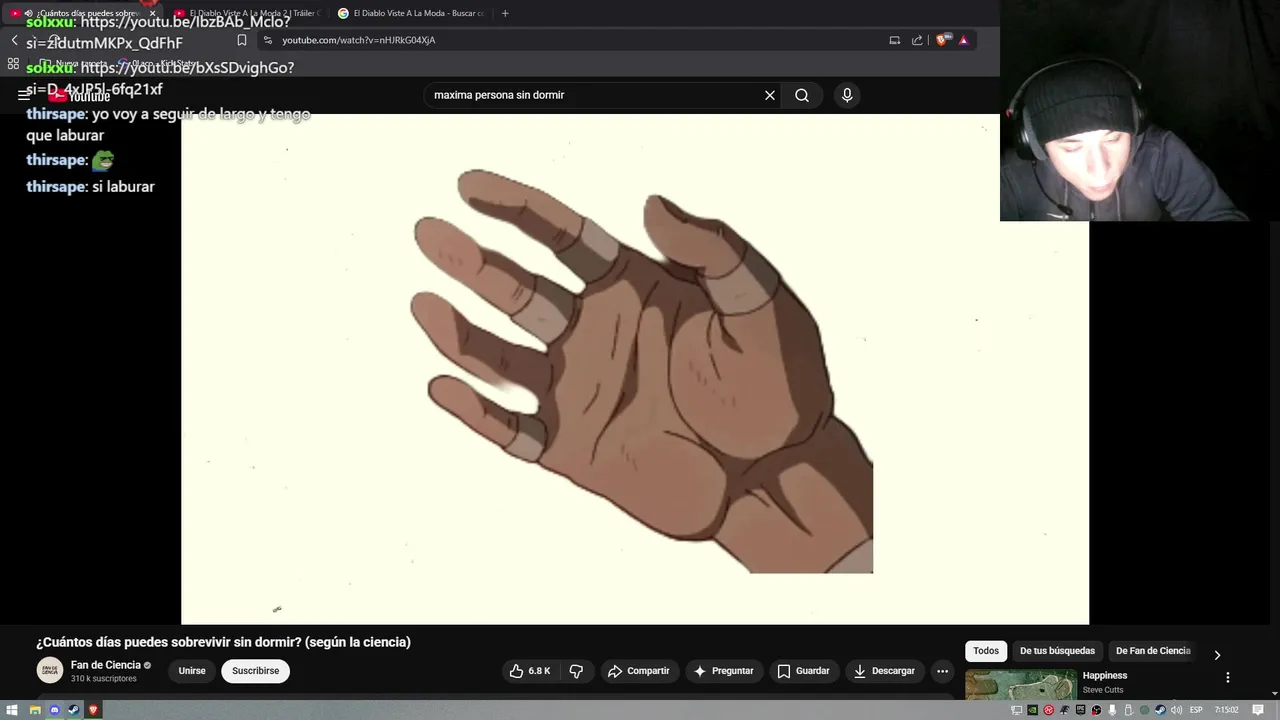This screenshot has height=720, width=1280.
Task: Open the Fan de Ciencia channel avatar
Action: coord(49,670)
